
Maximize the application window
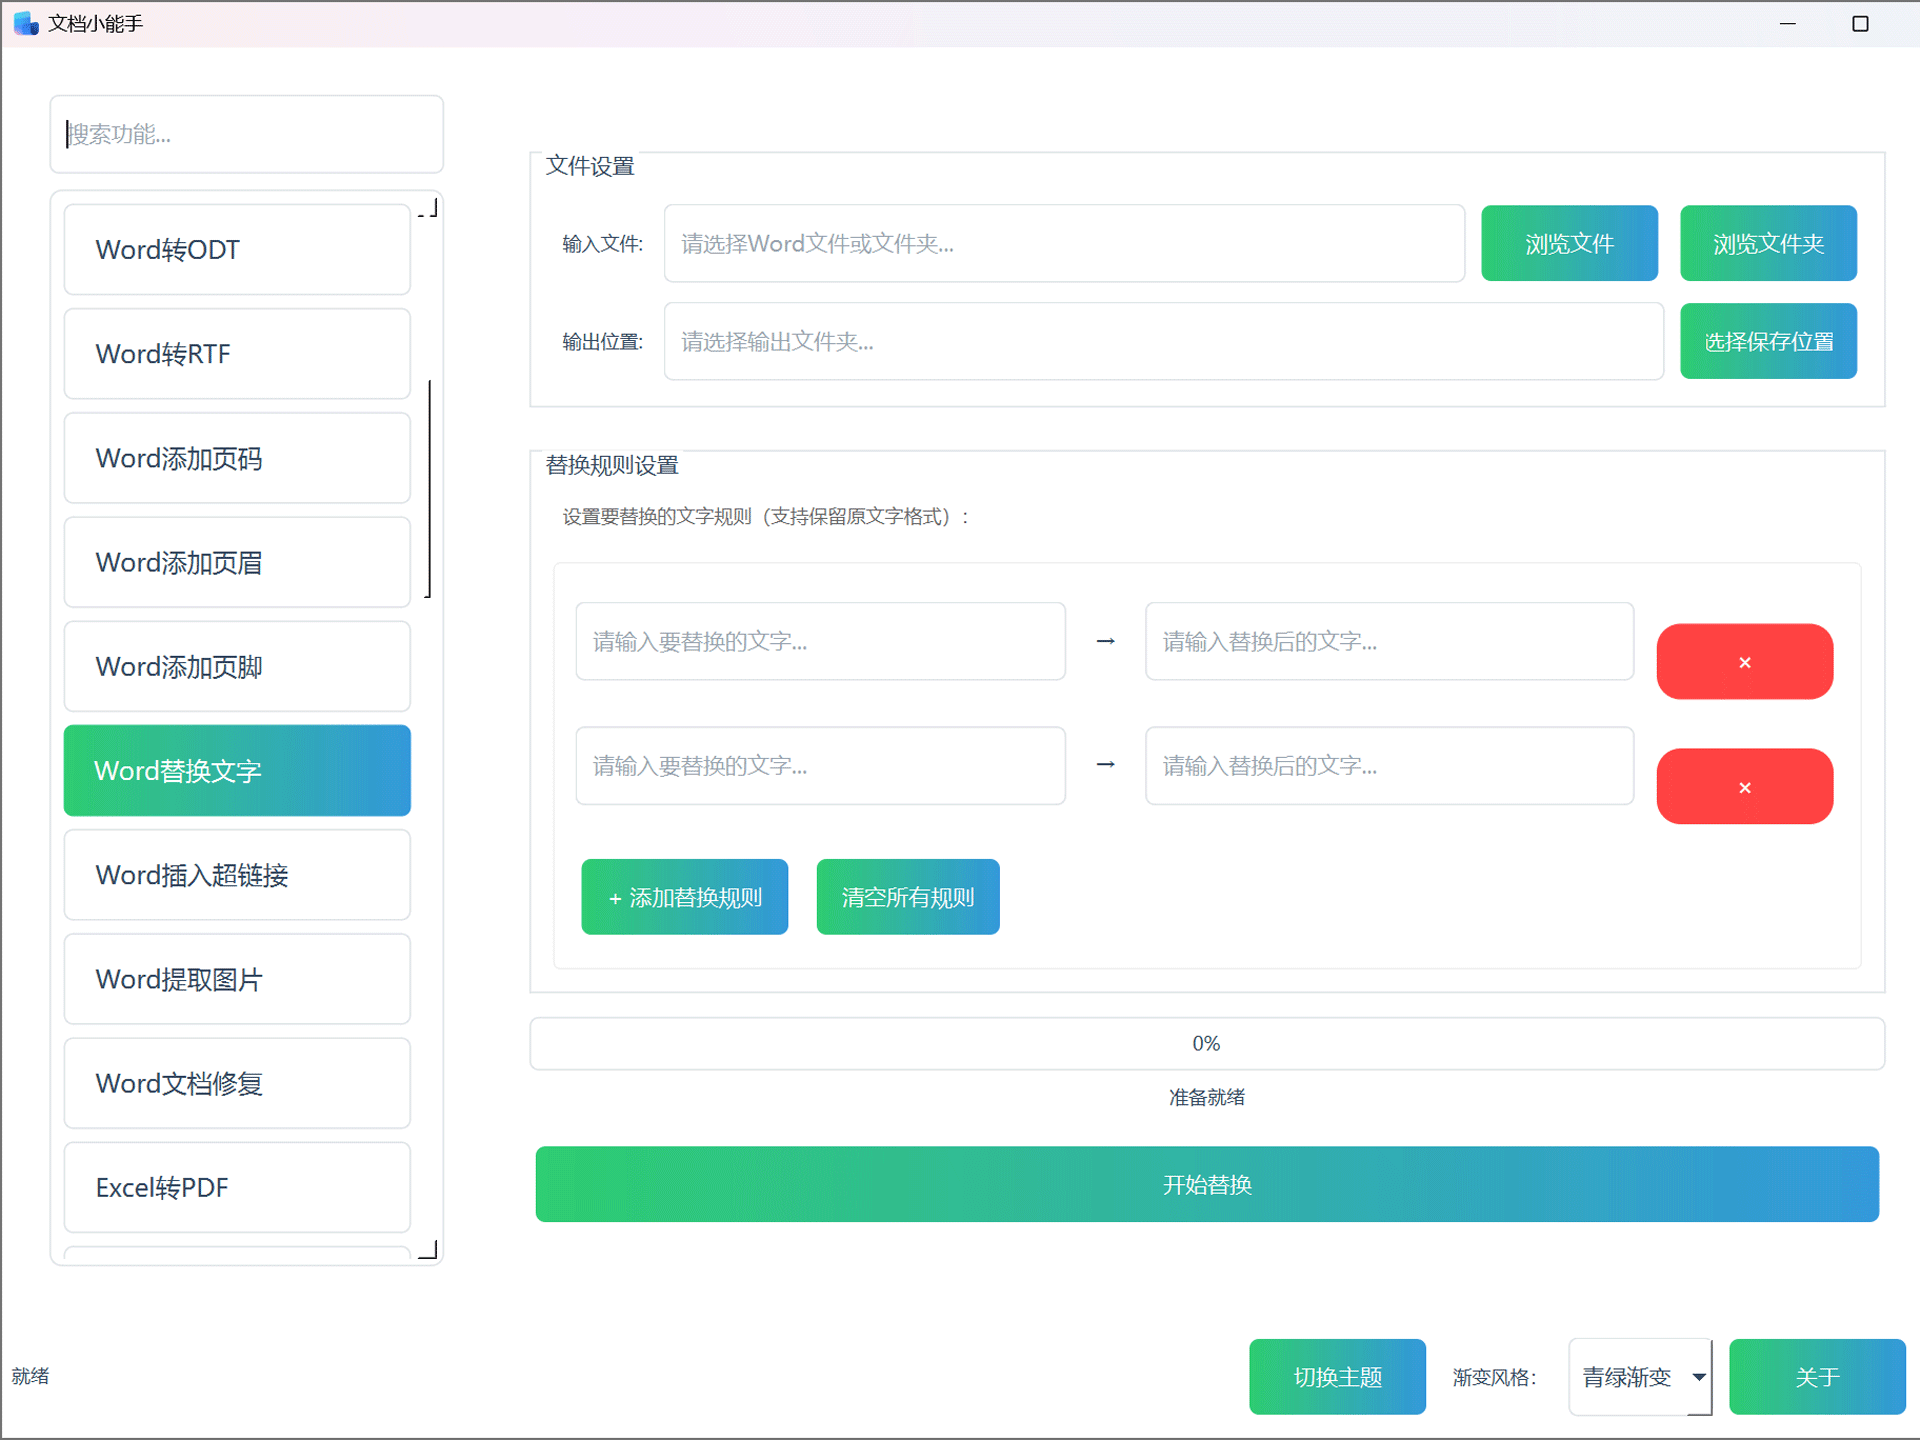coord(1860,23)
